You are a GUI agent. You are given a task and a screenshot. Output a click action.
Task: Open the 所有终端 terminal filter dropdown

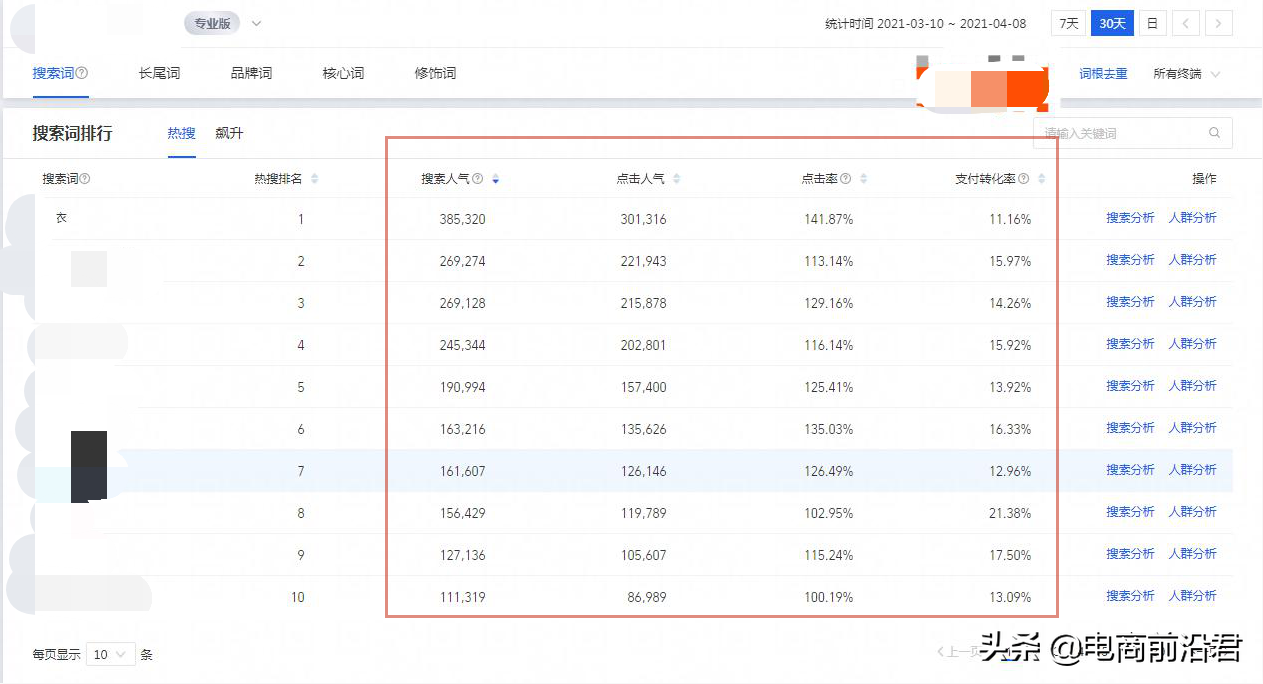point(1186,73)
